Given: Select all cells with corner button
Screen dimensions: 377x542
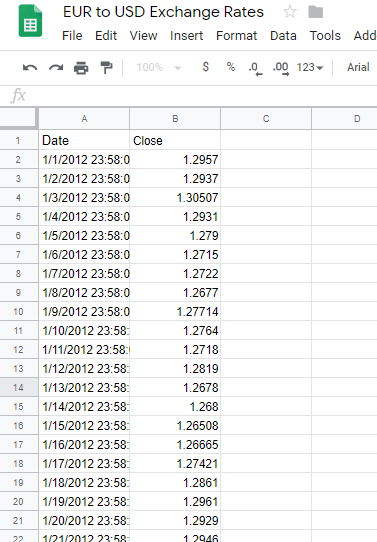Looking at the screenshot, I should point(18,118).
